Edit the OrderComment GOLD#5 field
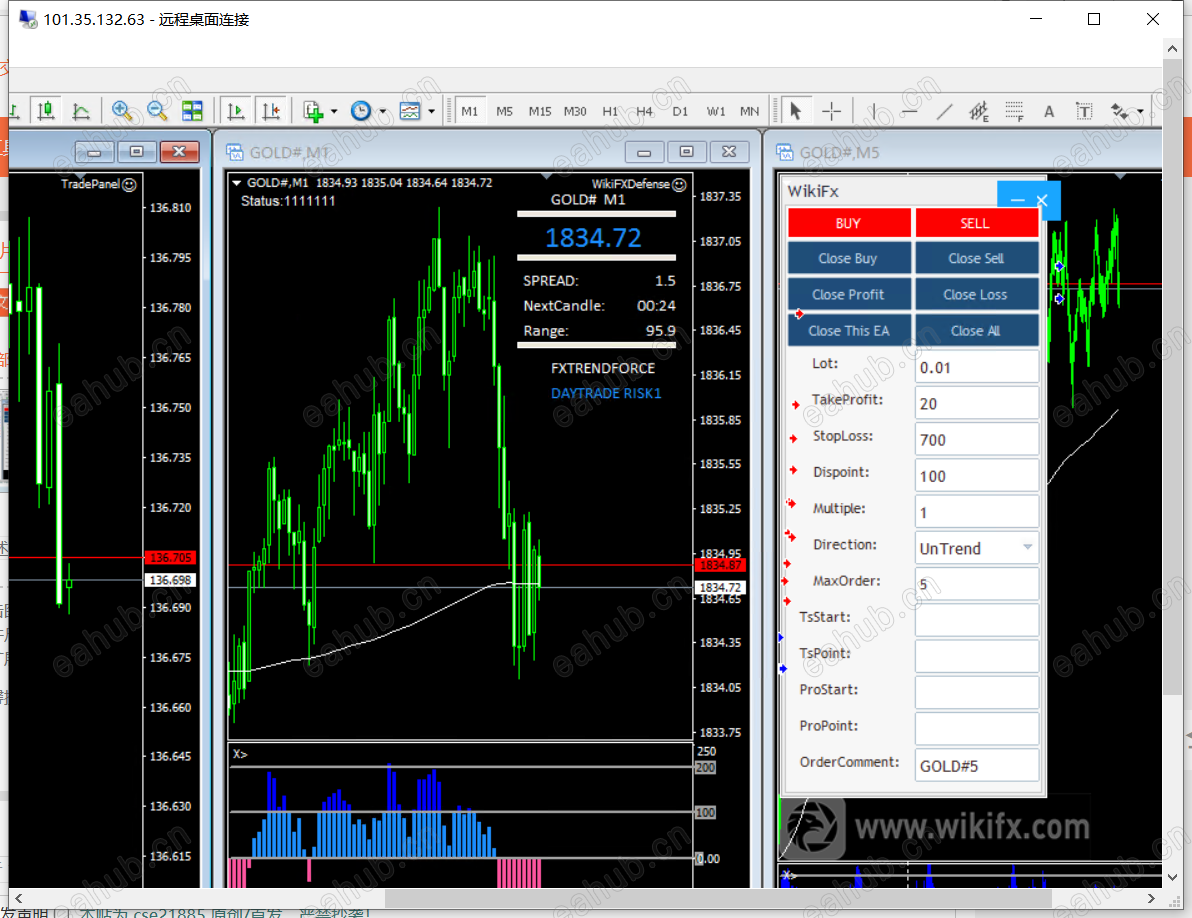This screenshot has height=918, width=1192. [977, 765]
